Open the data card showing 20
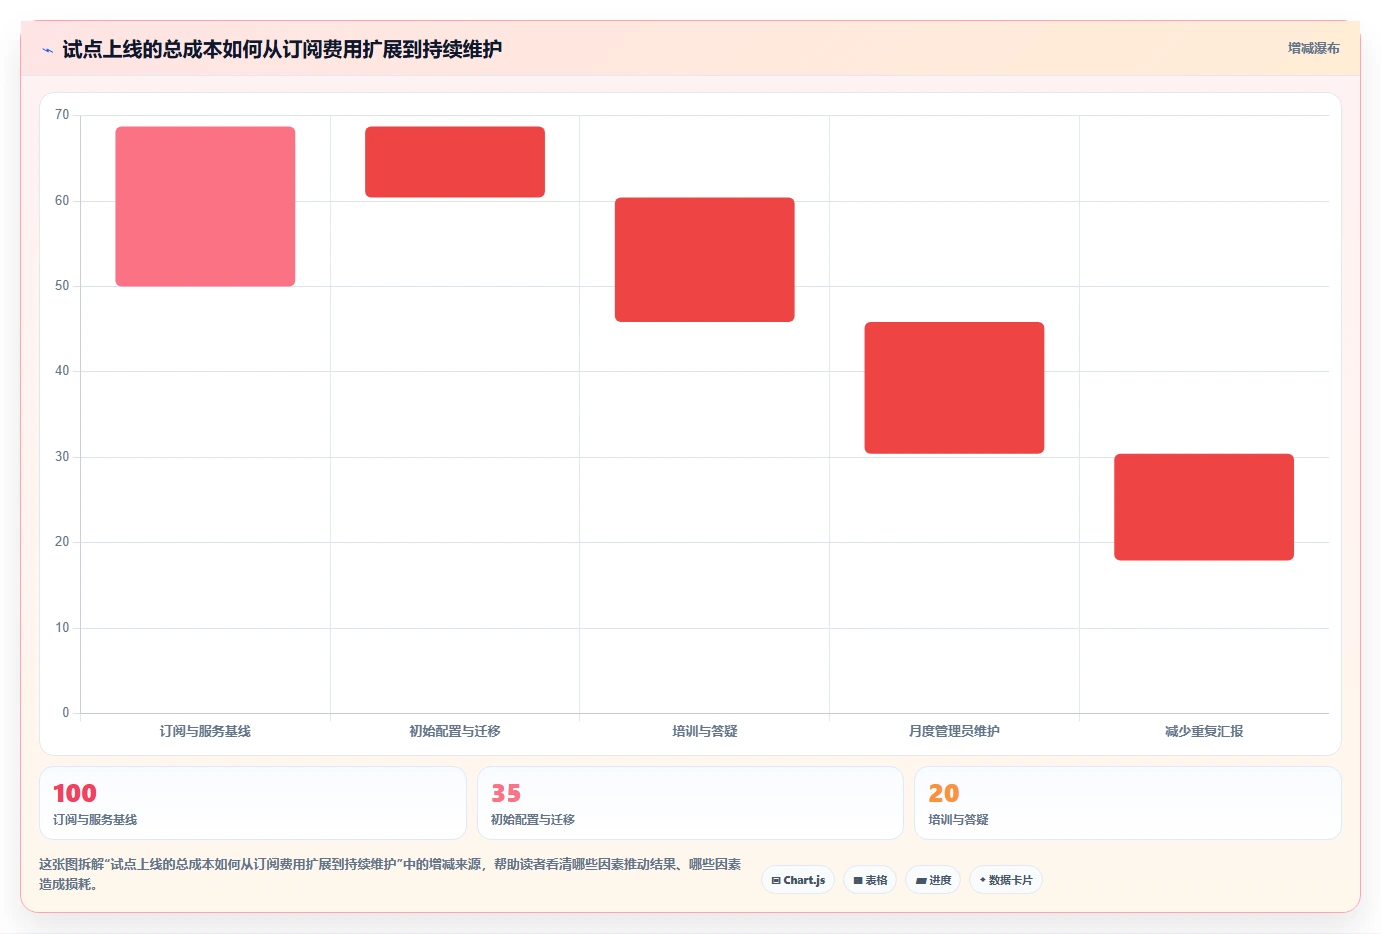This screenshot has height=934, width=1381. (1128, 803)
